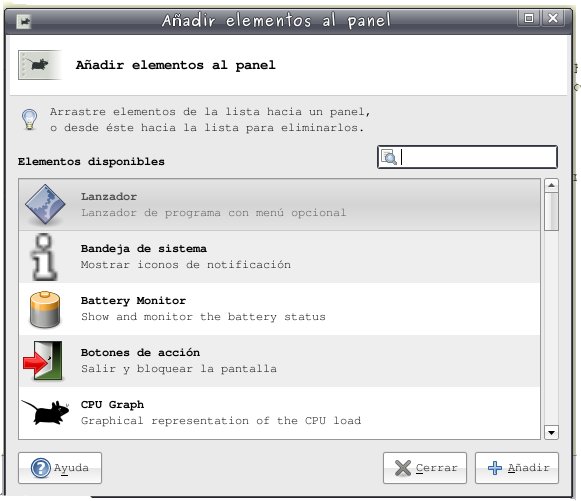
Task: Click the Bandeja de sistema info icon
Action: tap(44, 257)
